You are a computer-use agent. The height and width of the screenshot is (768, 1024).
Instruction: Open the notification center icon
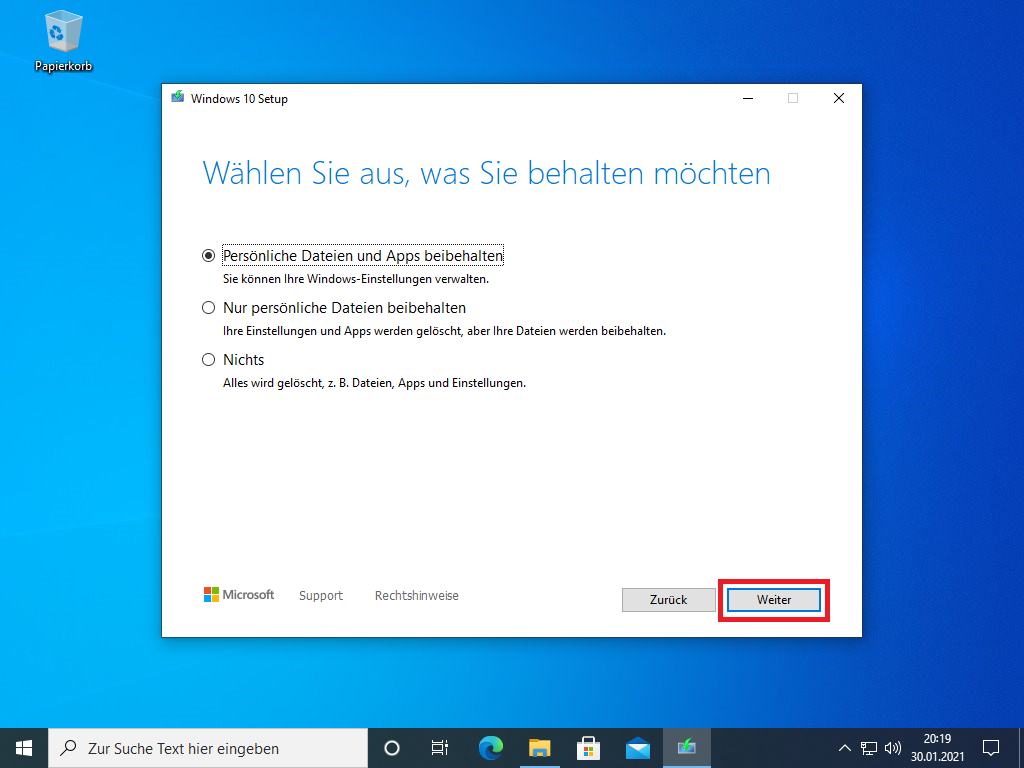pyautogui.click(x=991, y=748)
